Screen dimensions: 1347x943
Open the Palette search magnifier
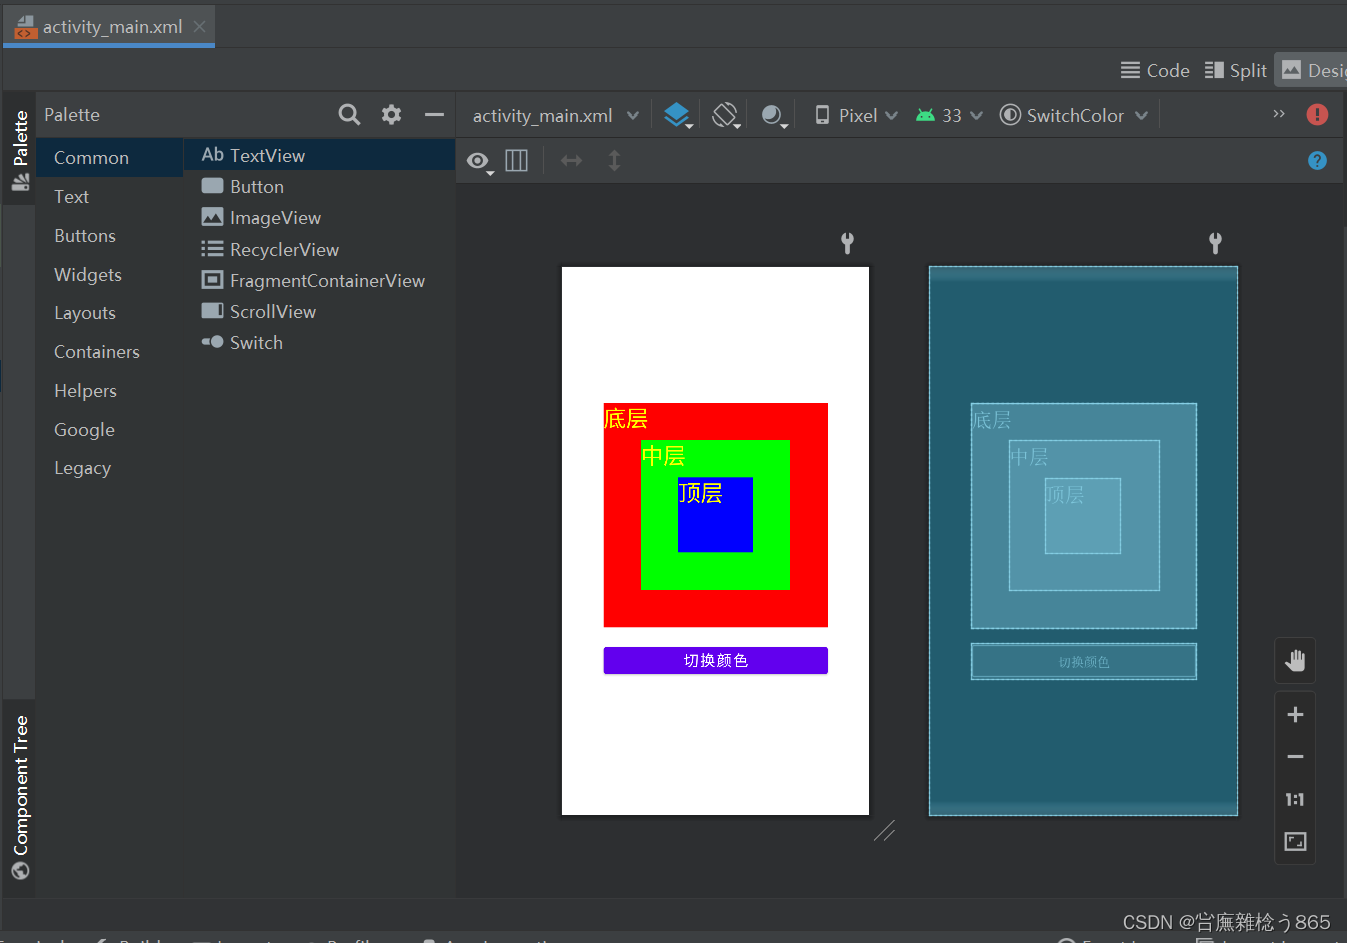coord(348,114)
